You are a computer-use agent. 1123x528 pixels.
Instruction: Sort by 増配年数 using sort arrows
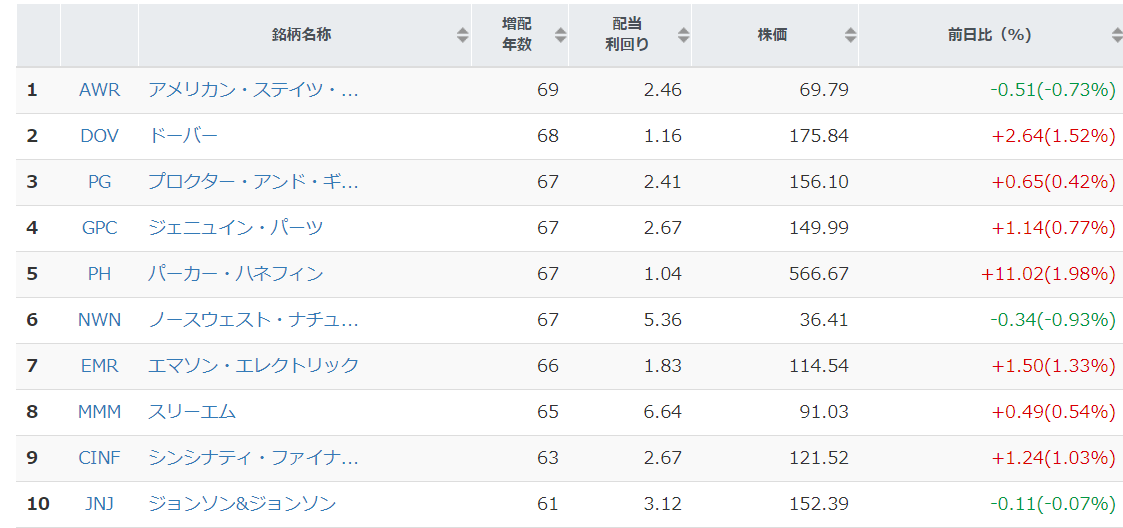(x=560, y=35)
